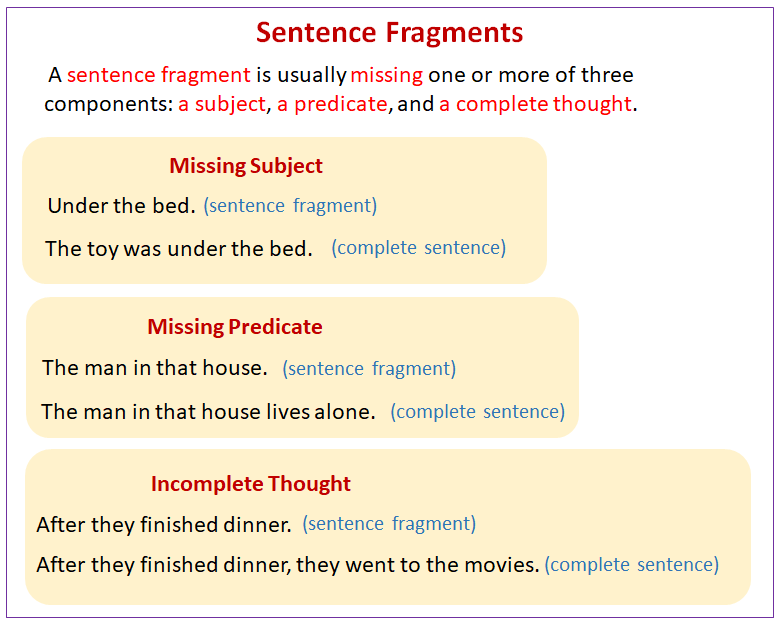Click the "Missing Predicate" heading
Screen dimensions: 780x624
[235, 327]
